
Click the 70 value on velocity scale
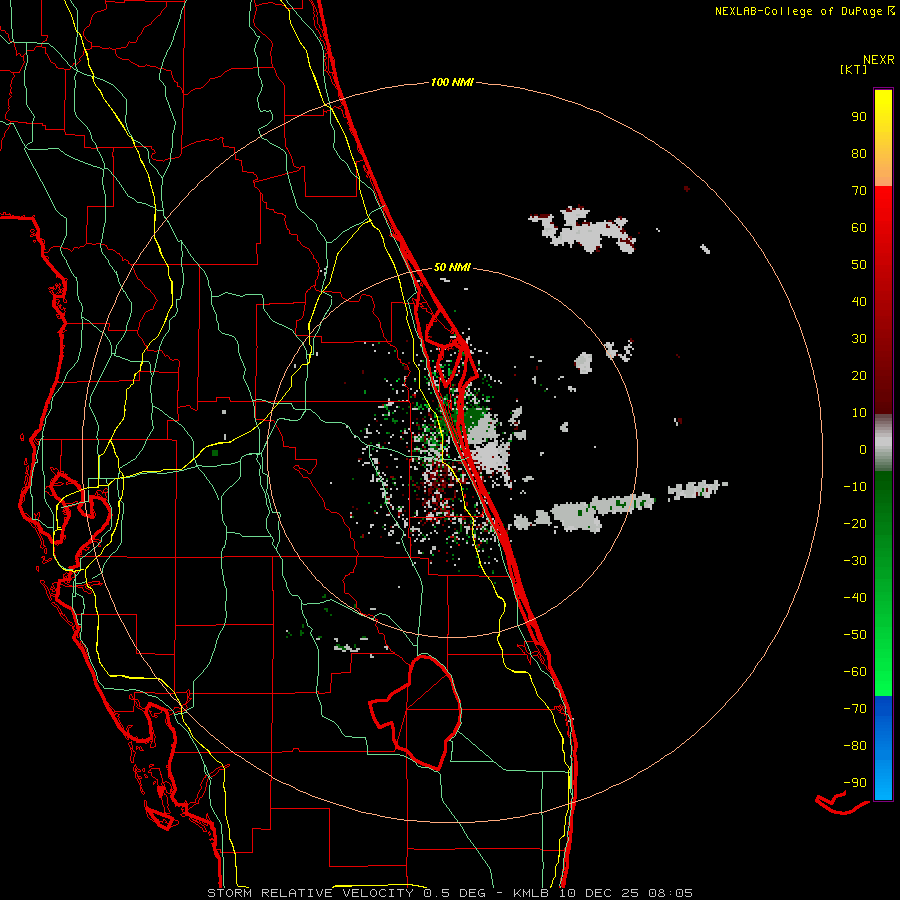click(x=859, y=191)
